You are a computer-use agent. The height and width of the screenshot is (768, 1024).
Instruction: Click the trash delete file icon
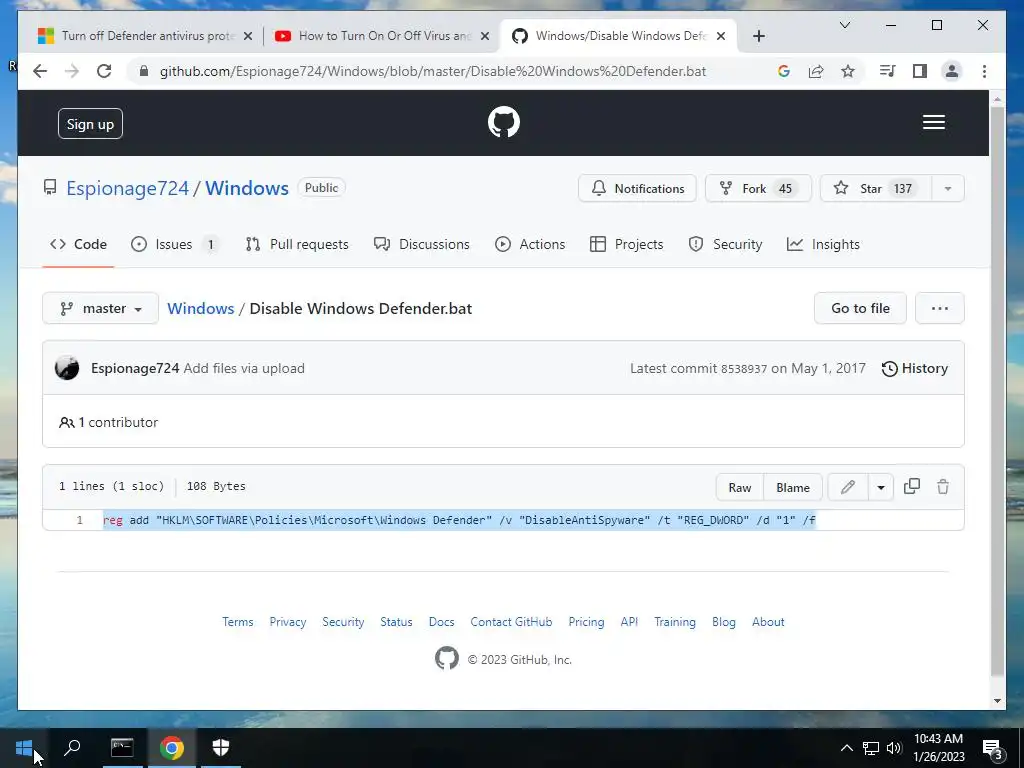point(943,487)
